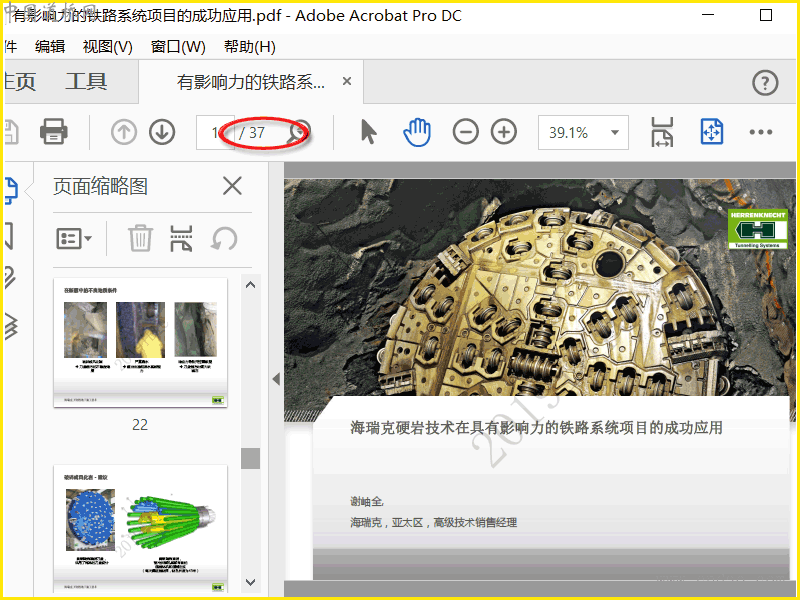Click the thumbnail panel scrollbar handle
The width and height of the screenshot is (800, 600).
point(250,458)
